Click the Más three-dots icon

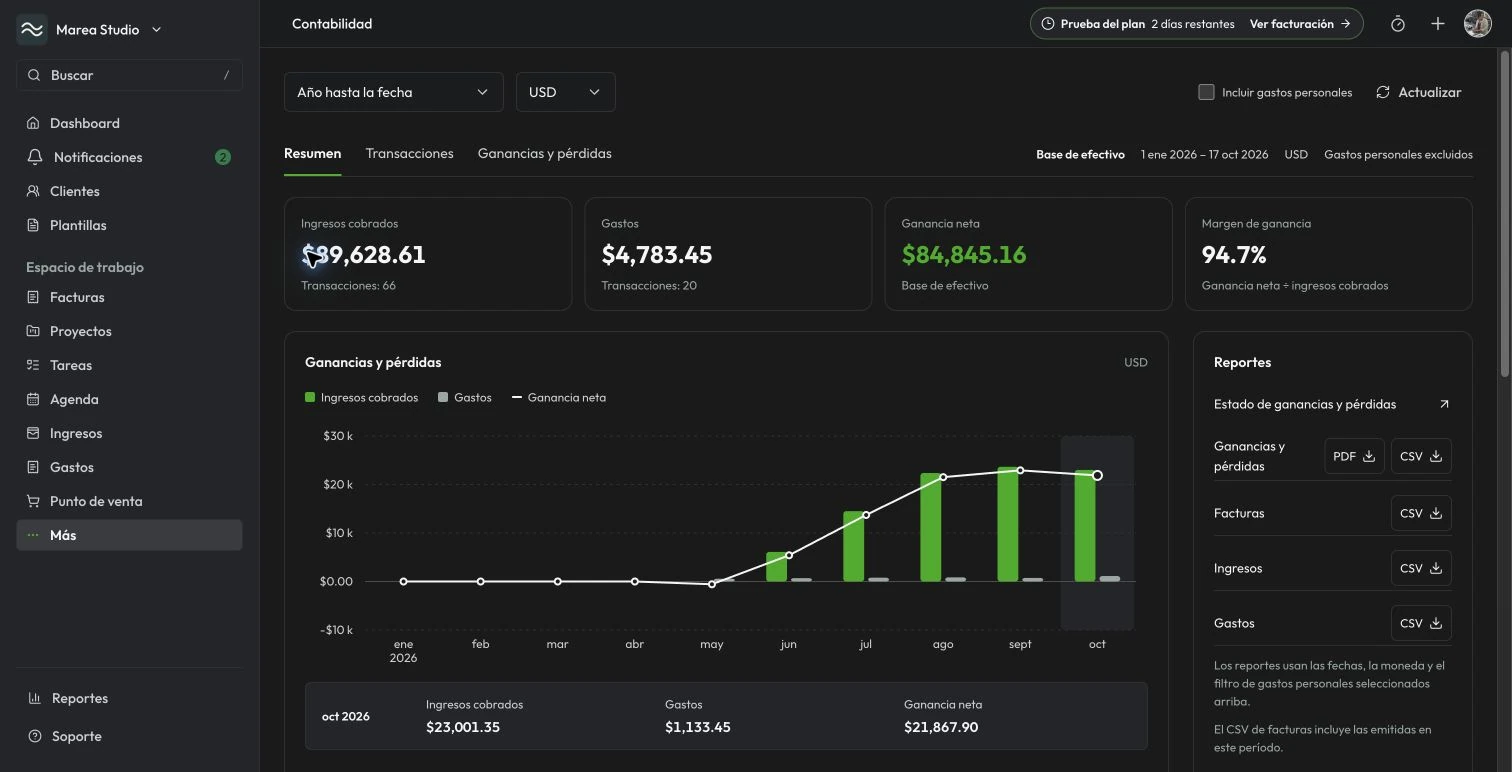point(33,535)
